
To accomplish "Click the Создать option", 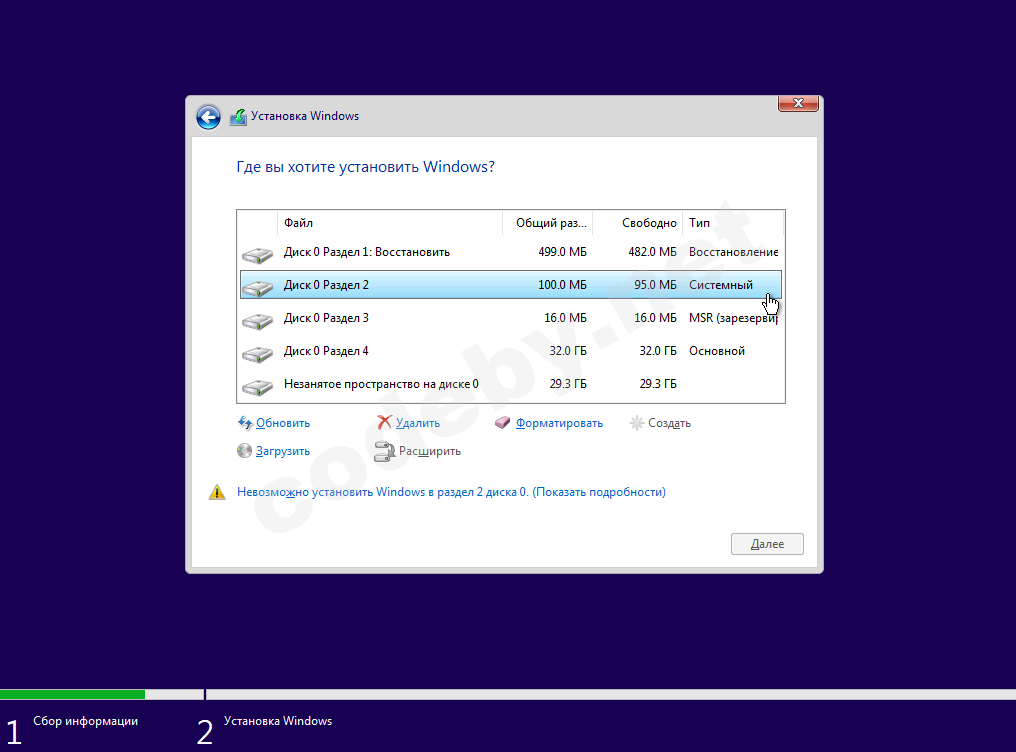I will [x=669, y=423].
